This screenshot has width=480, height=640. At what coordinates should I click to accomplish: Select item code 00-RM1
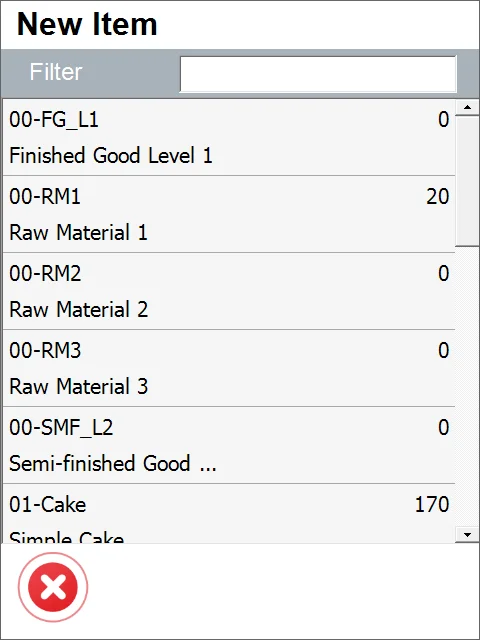pyautogui.click(x=45, y=197)
